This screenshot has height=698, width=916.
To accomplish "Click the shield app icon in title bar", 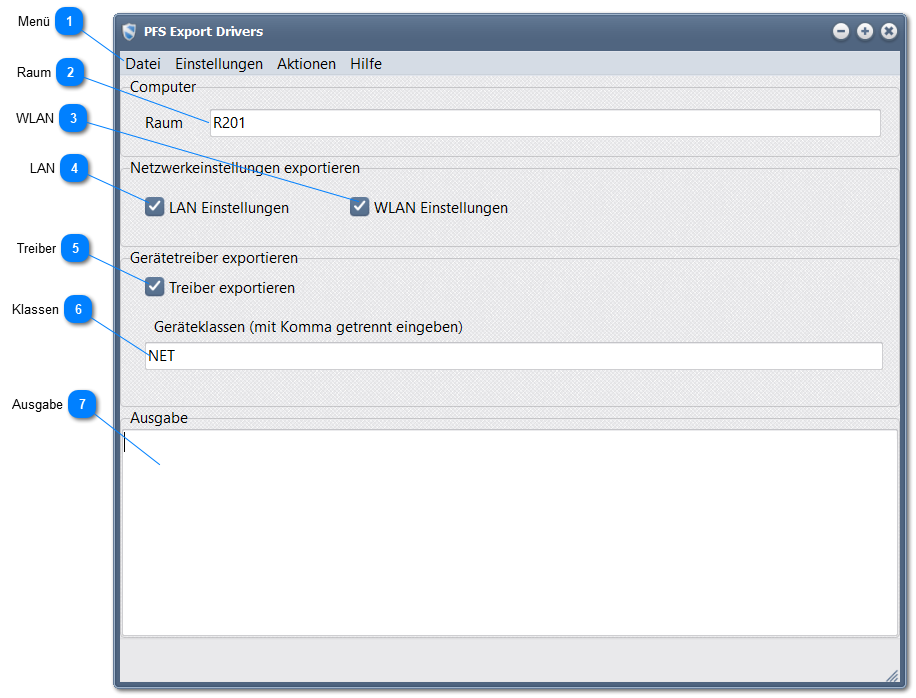I will tap(129, 32).
